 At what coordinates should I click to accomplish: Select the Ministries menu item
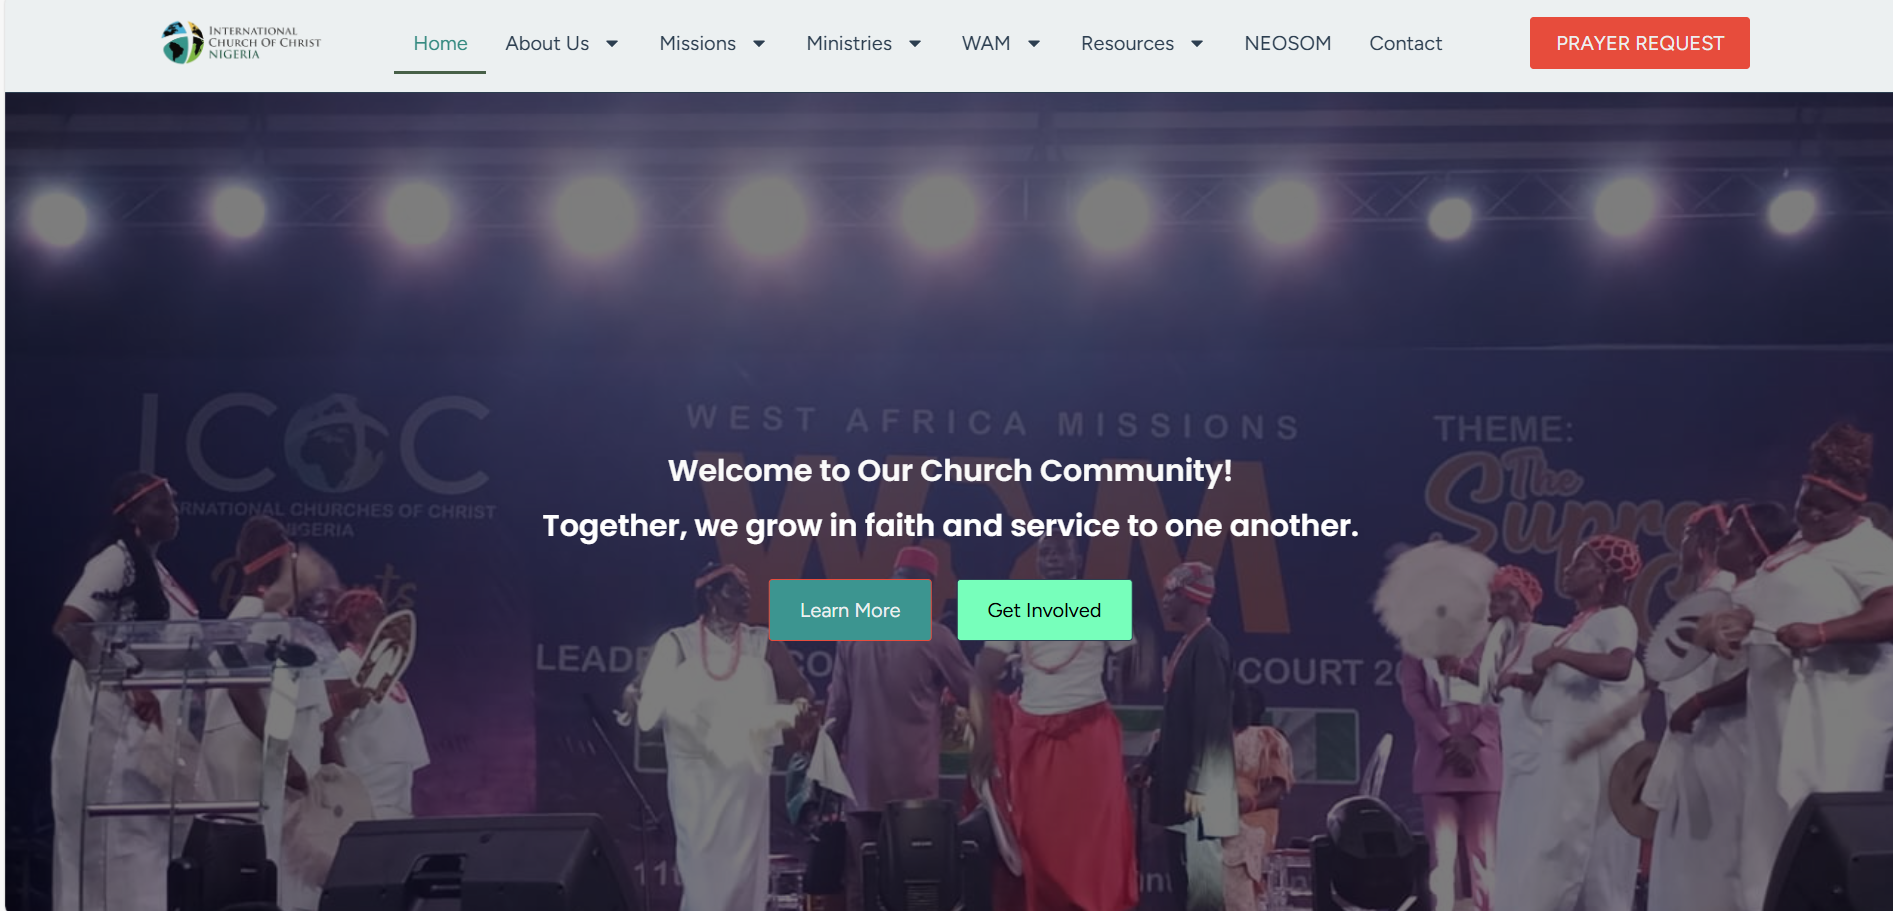pyautogui.click(x=849, y=43)
